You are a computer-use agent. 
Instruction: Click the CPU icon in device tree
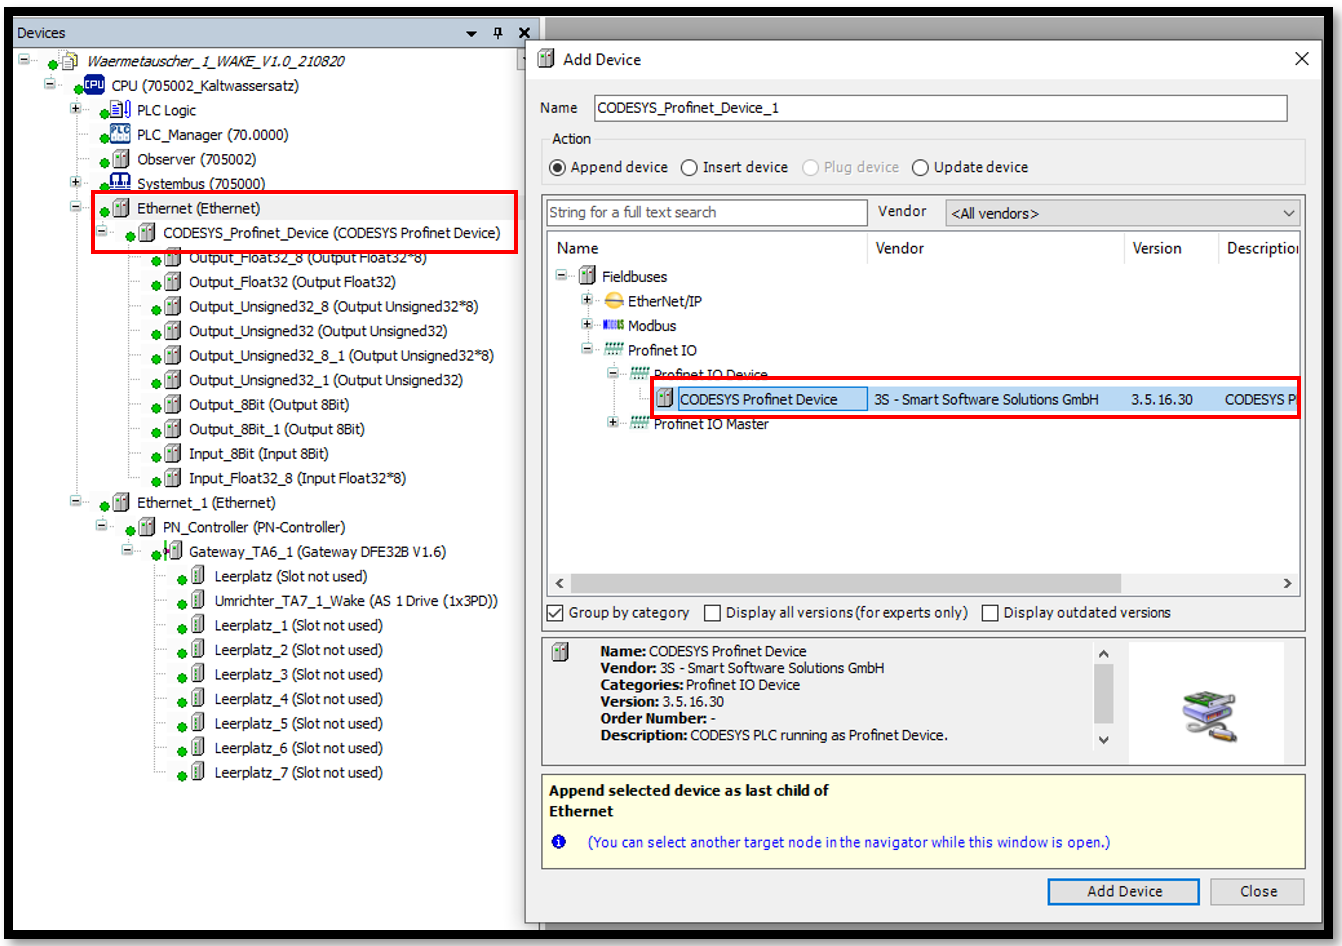point(94,85)
